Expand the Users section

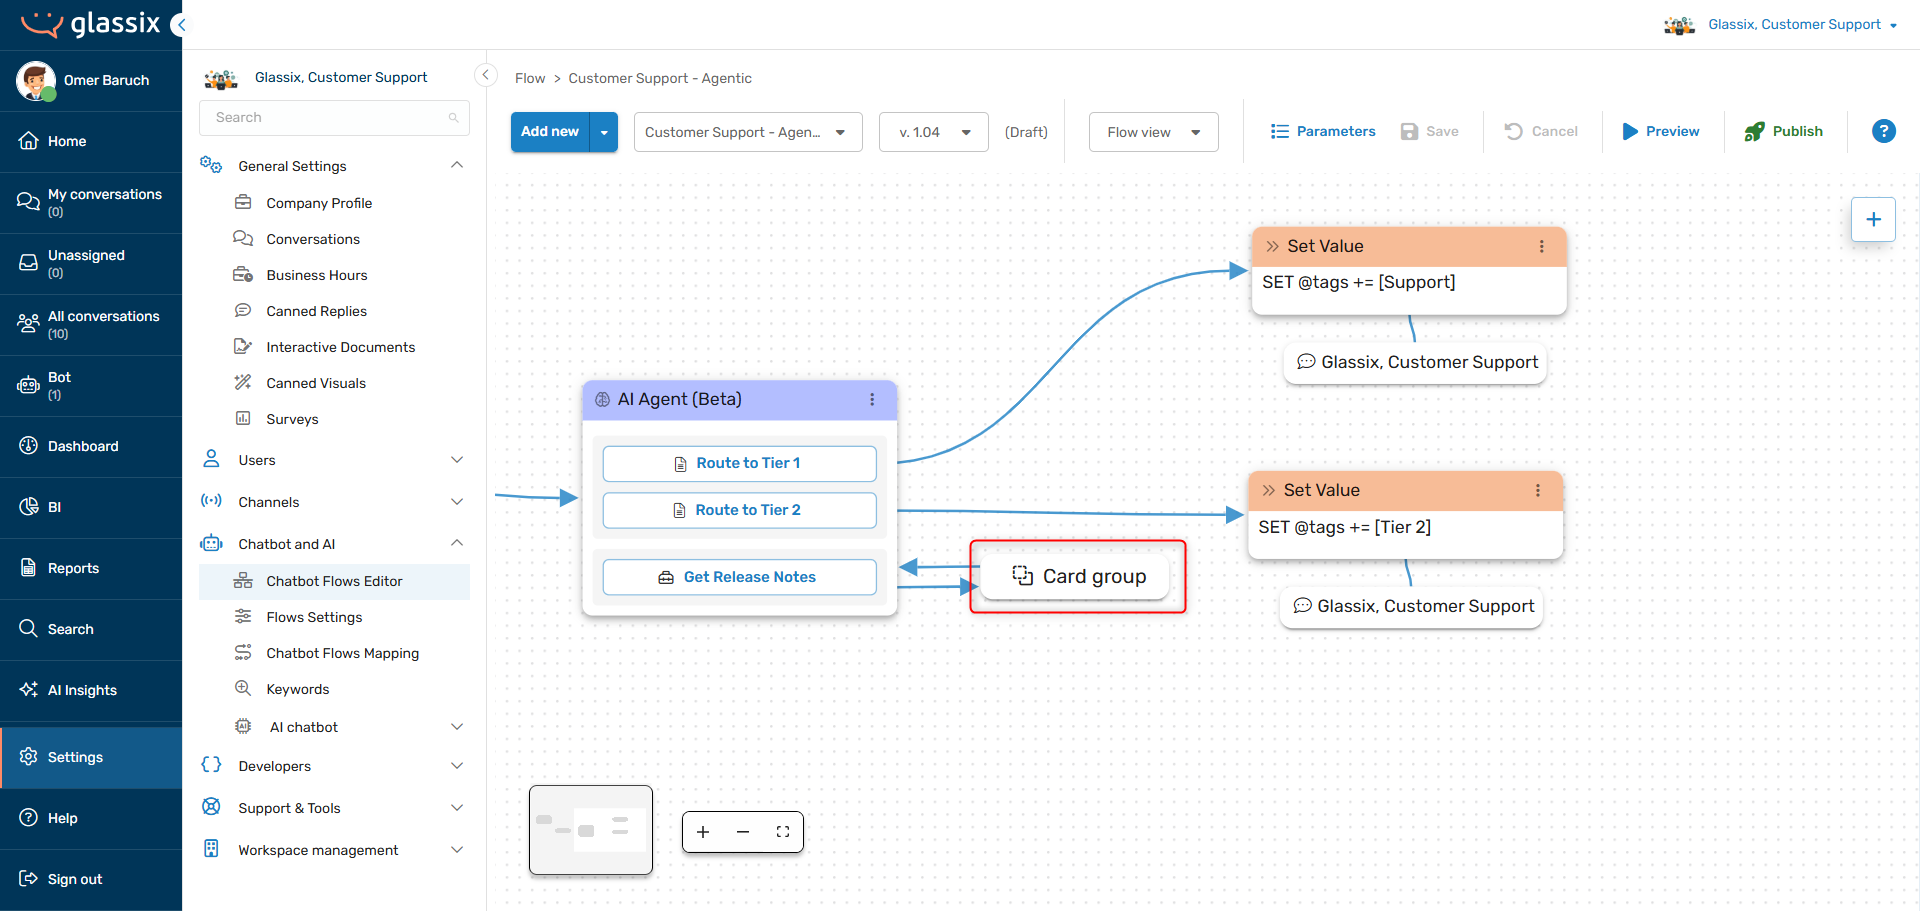click(457, 460)
